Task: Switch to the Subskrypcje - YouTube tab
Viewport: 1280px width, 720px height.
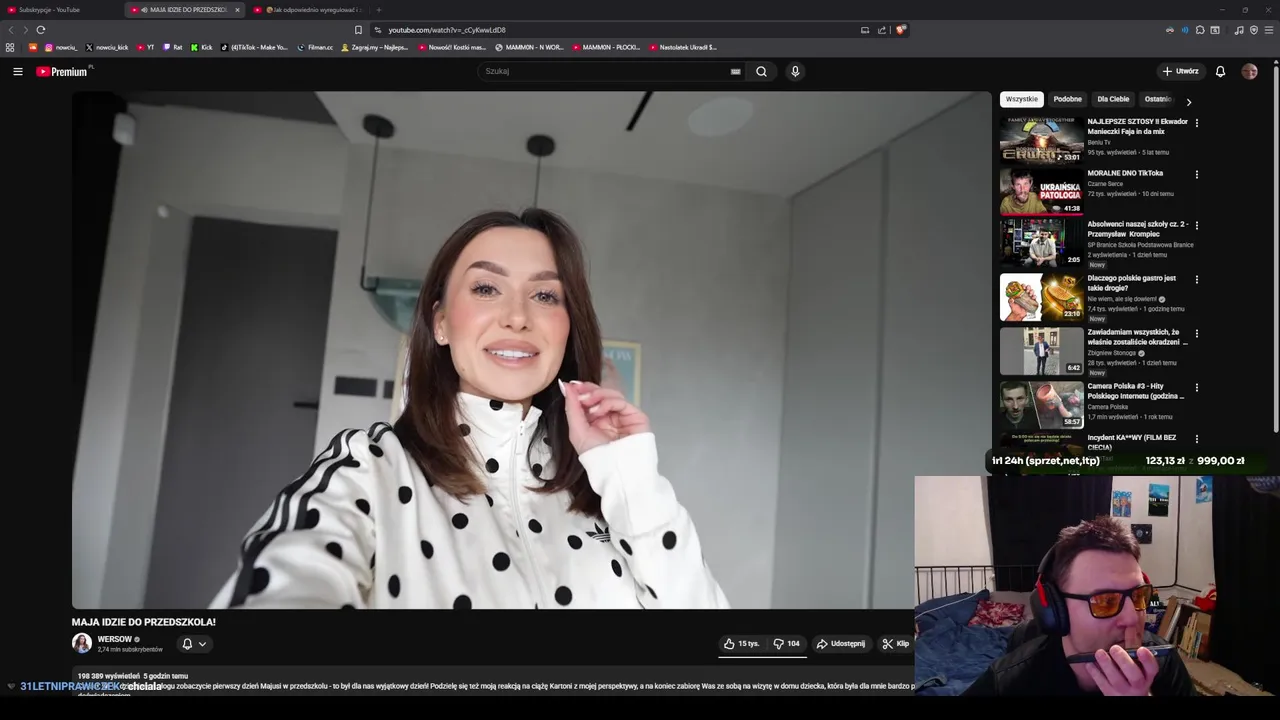Action: [x=50, y=9]
